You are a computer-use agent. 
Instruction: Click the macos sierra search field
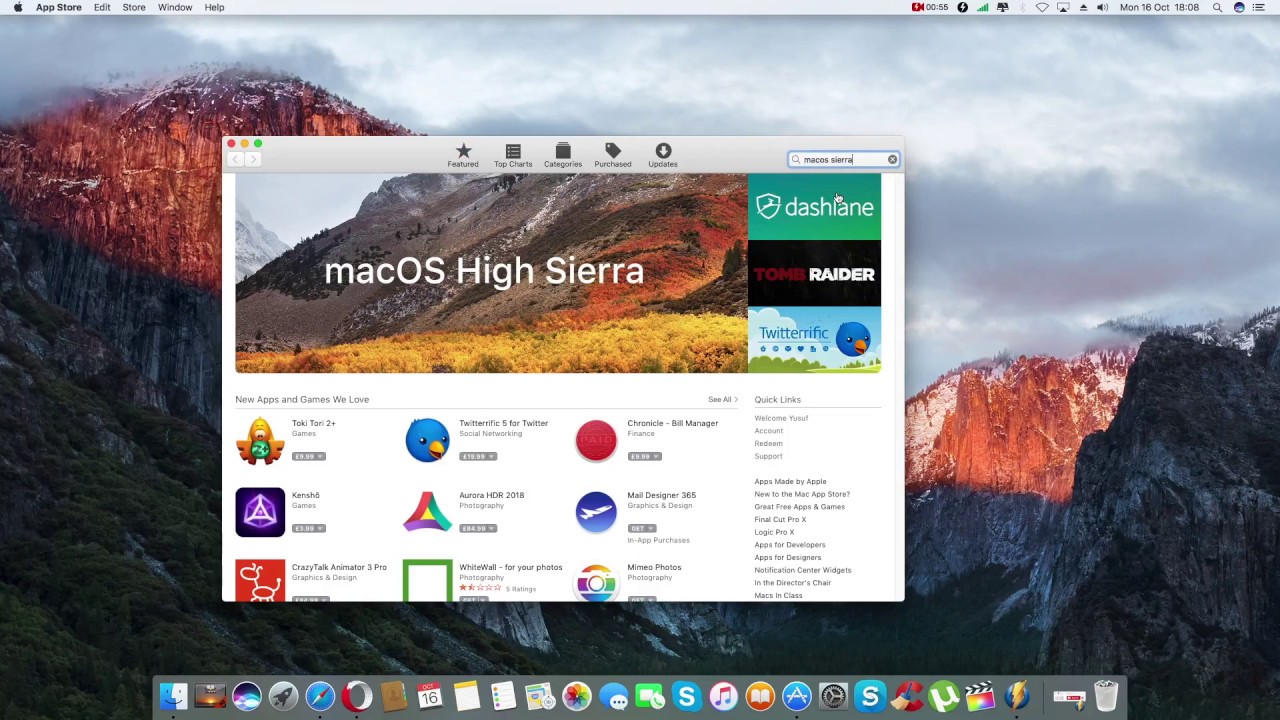coord(843,159)
